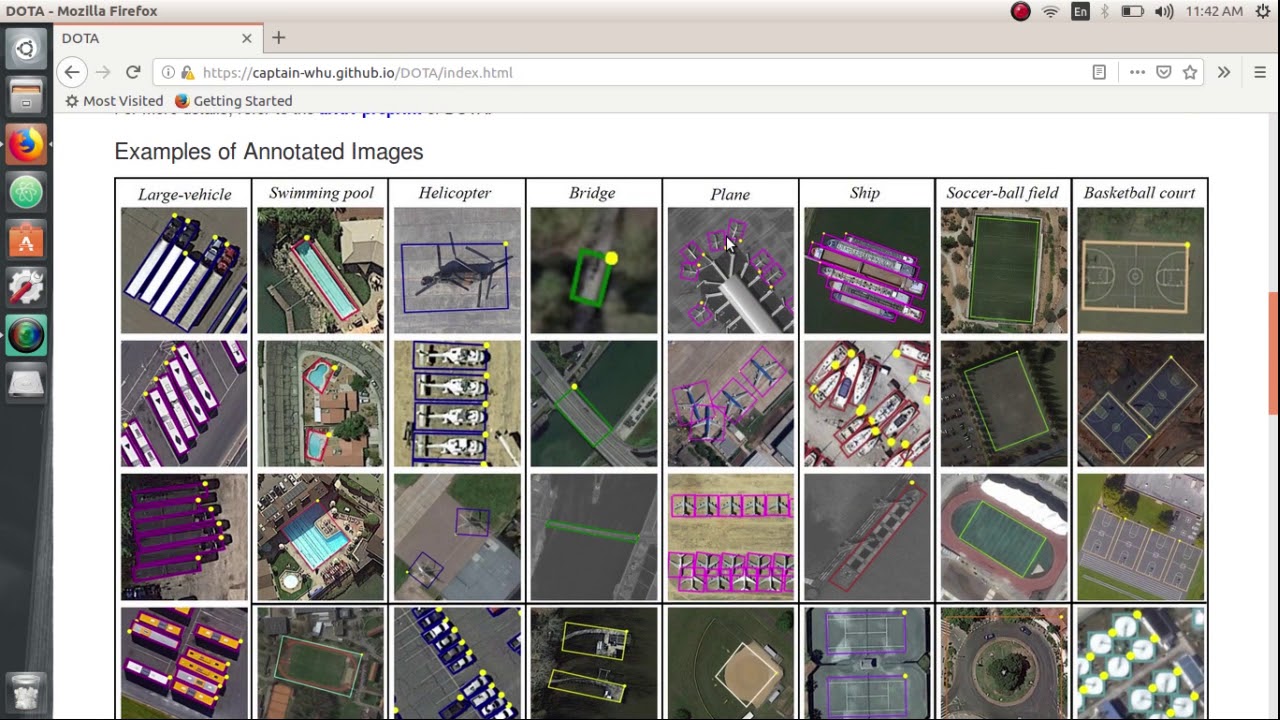Click first Ship image with docked barges

pyautogui.click(x=867, y=270)
